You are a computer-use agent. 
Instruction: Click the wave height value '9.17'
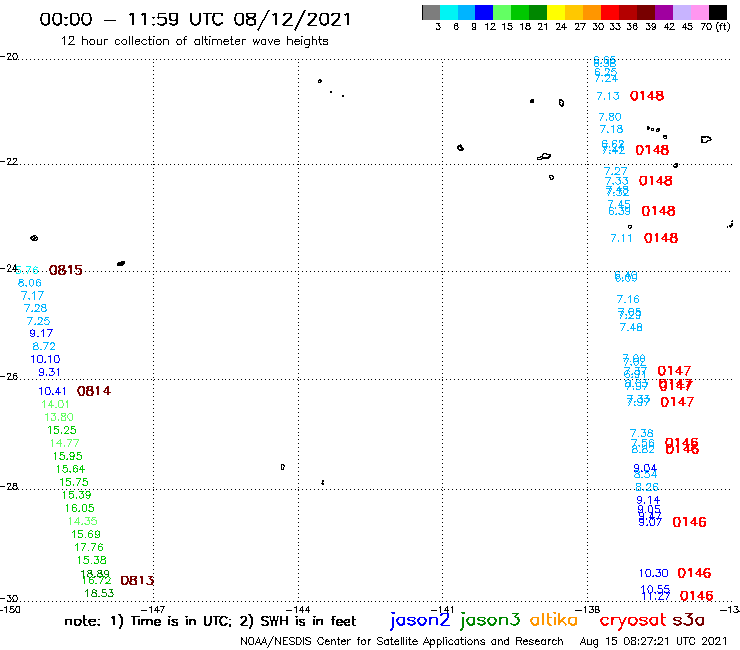[x=41, y=333]
